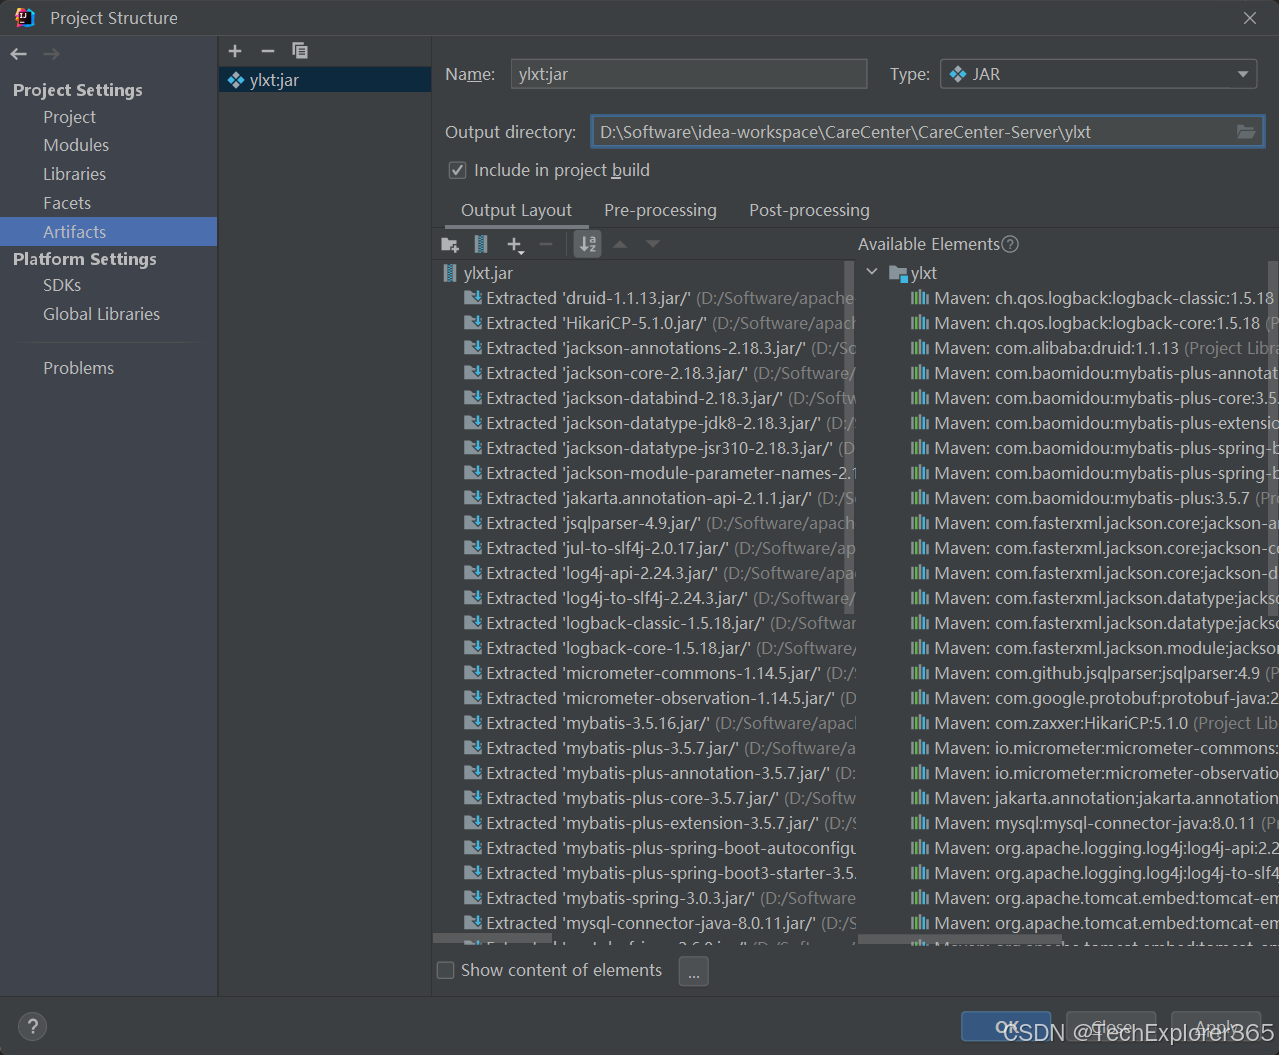Select Extracted 'jul-to-slf4j-2.0.17.jar/' entry

click(659, 548)
